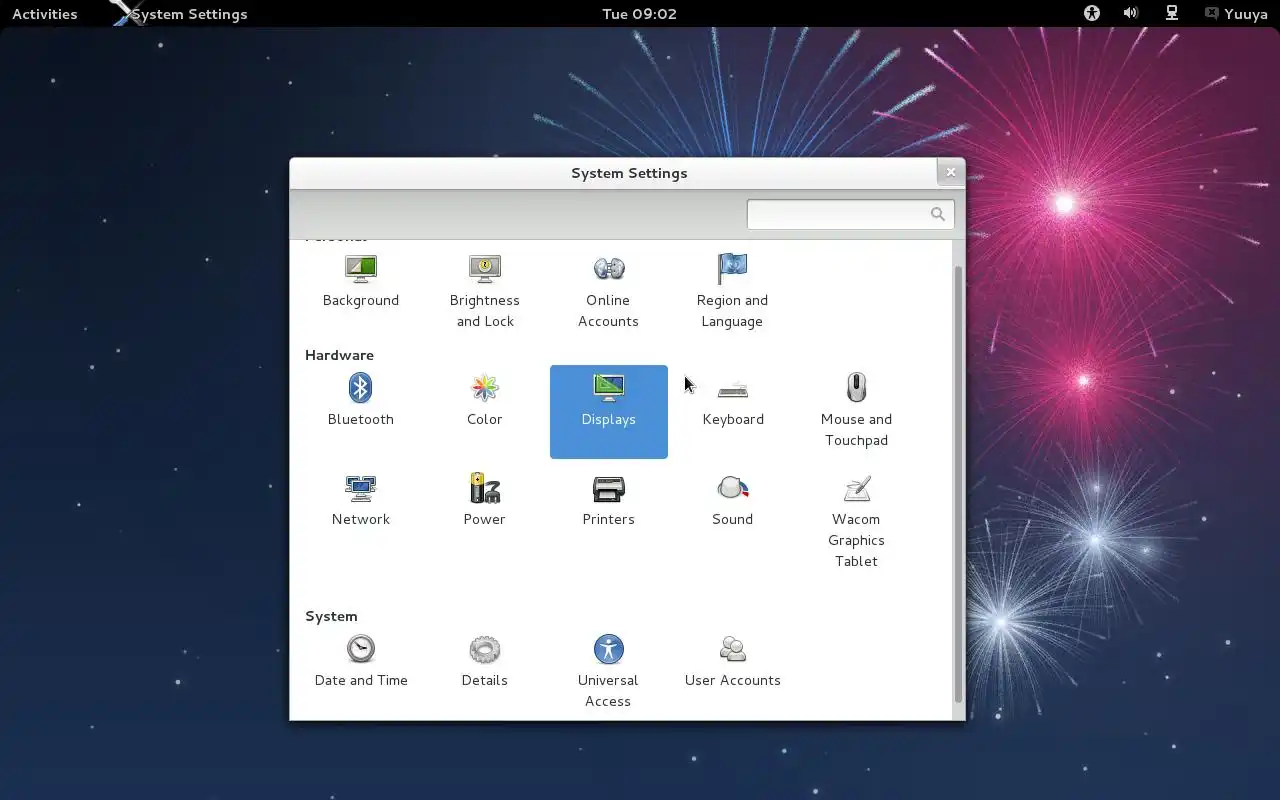Click the magnifier icon in search box
This screenshot has width=1280, height=800.
point(937,214)
